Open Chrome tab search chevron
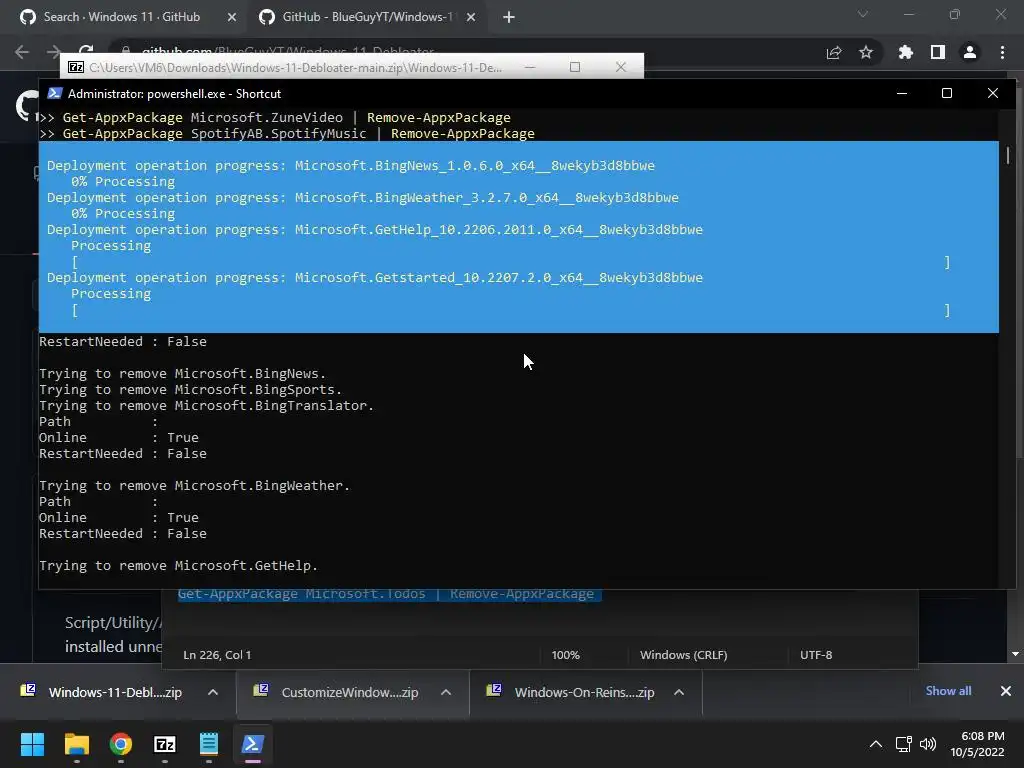 [x=863, y=14]
